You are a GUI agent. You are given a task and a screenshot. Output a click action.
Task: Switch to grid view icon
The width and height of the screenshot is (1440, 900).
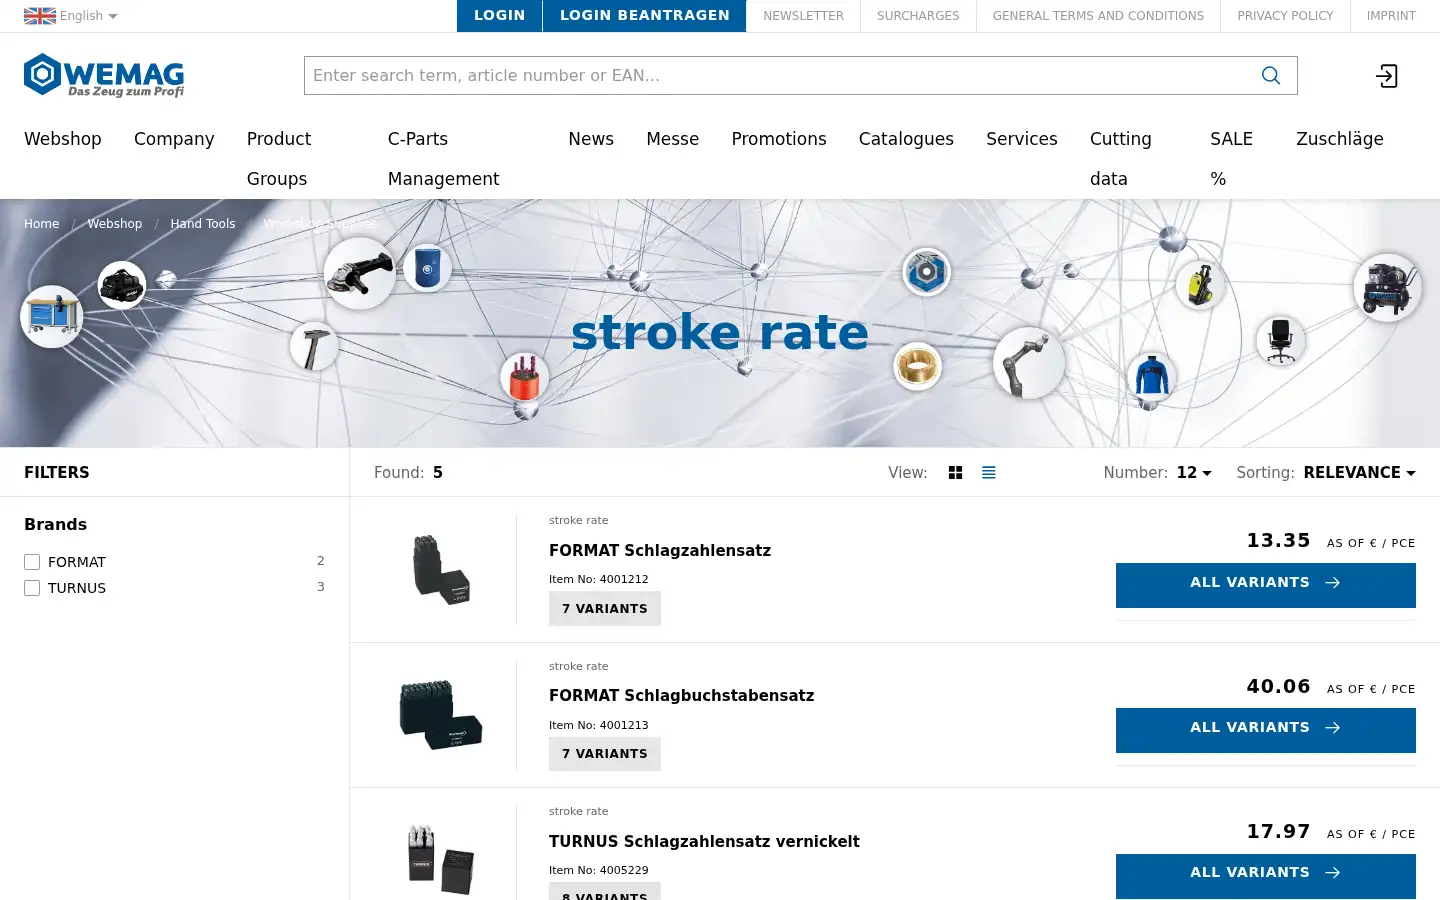coord(955,473)
